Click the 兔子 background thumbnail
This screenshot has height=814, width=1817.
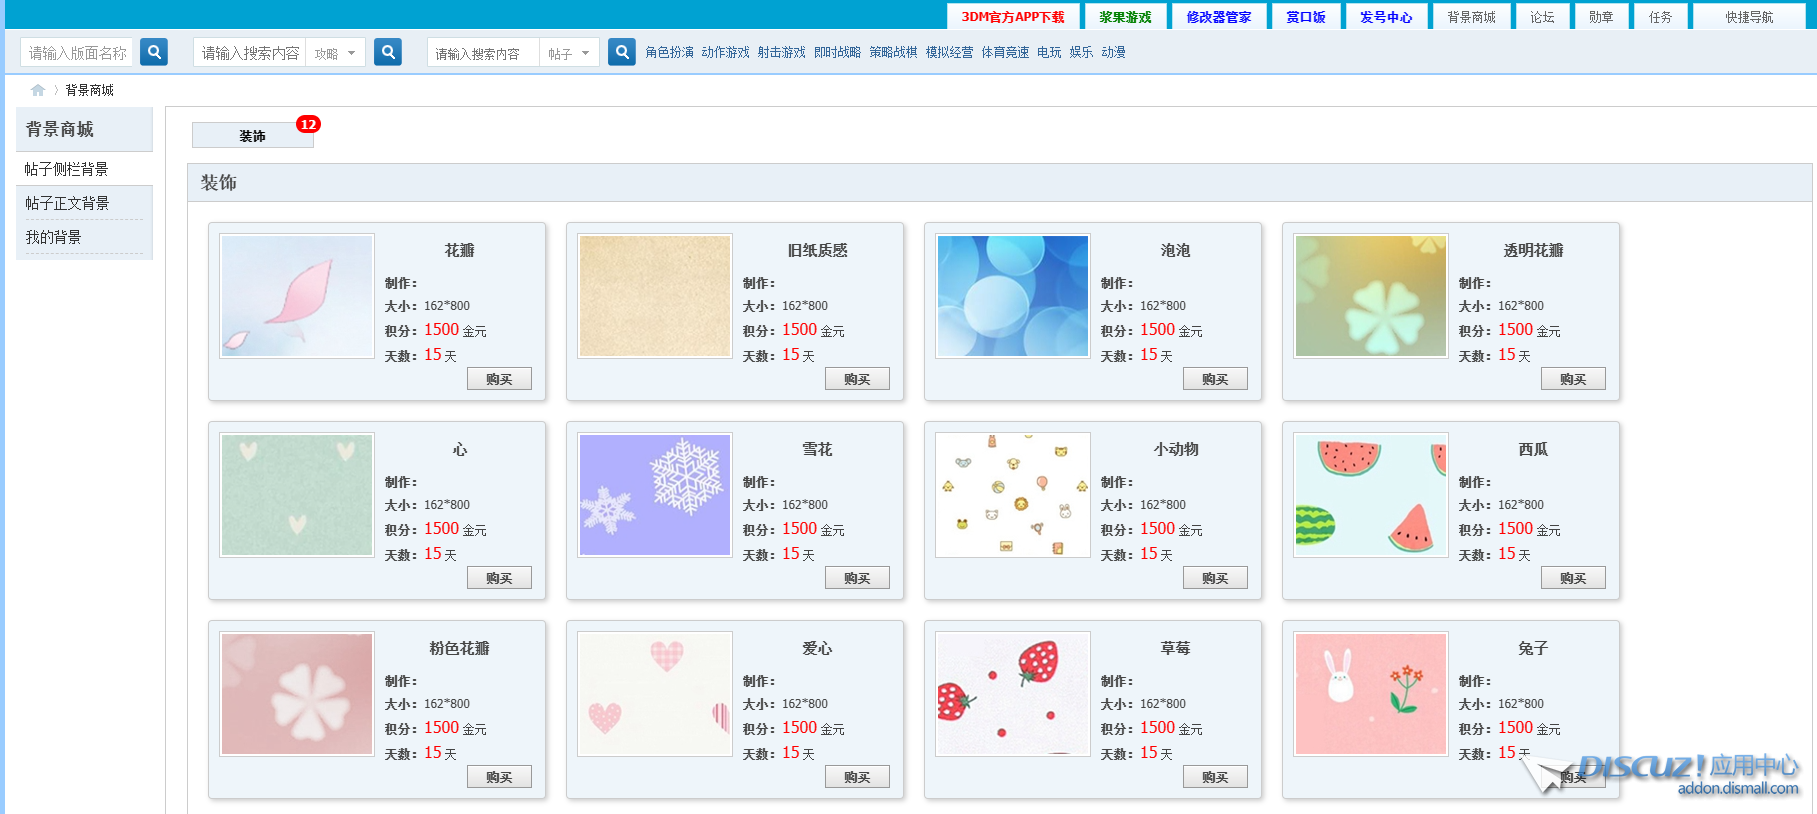(1371, 694)
